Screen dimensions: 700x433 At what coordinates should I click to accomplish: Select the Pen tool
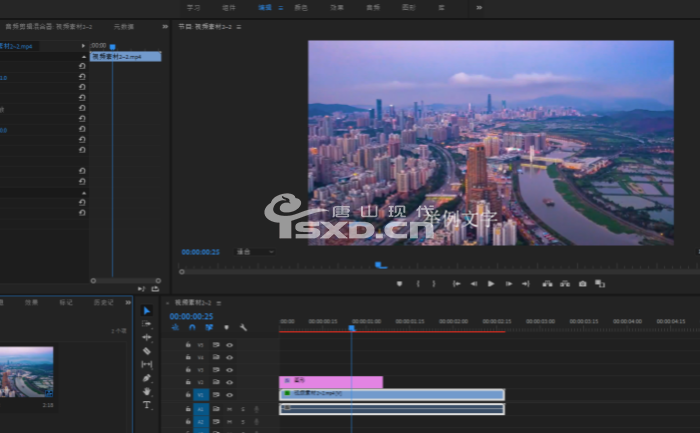(x=146, y=378)
